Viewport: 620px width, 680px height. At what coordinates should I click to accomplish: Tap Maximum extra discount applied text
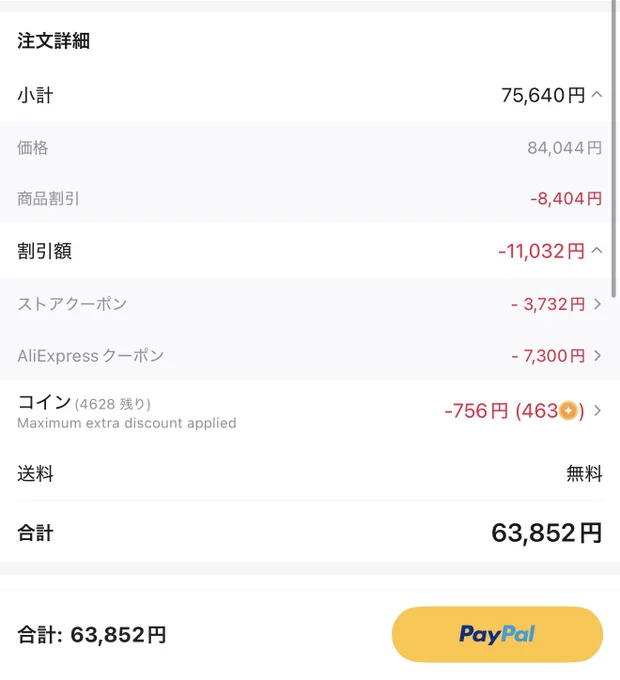tap(127, 423)
